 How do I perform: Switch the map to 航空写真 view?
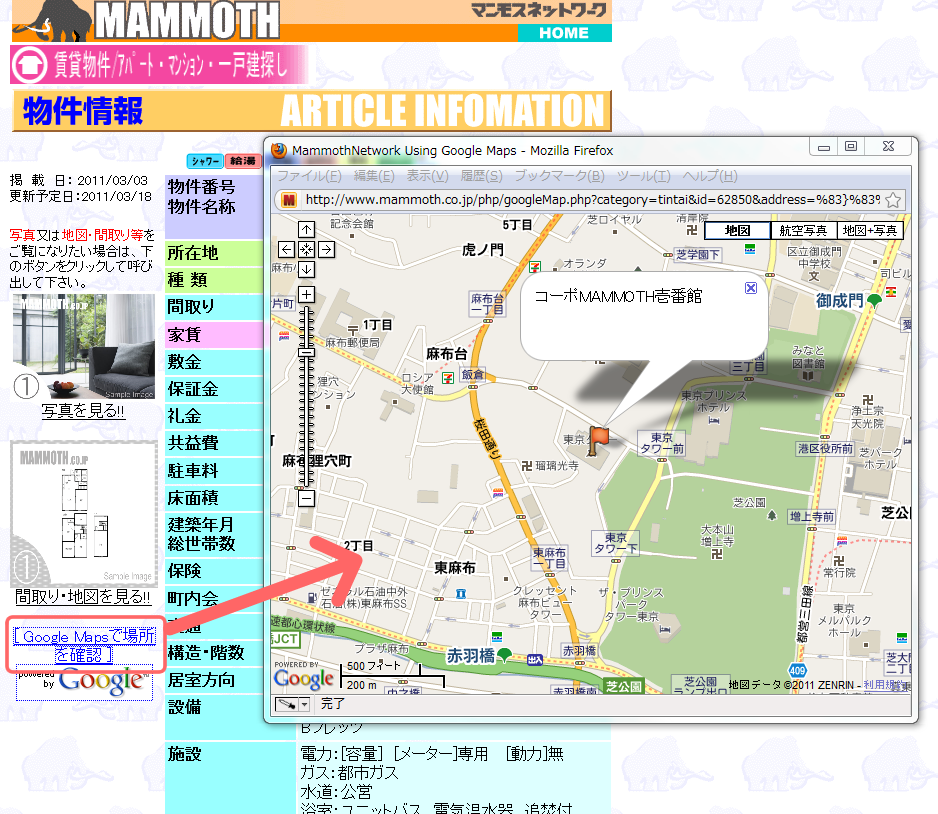803,231
